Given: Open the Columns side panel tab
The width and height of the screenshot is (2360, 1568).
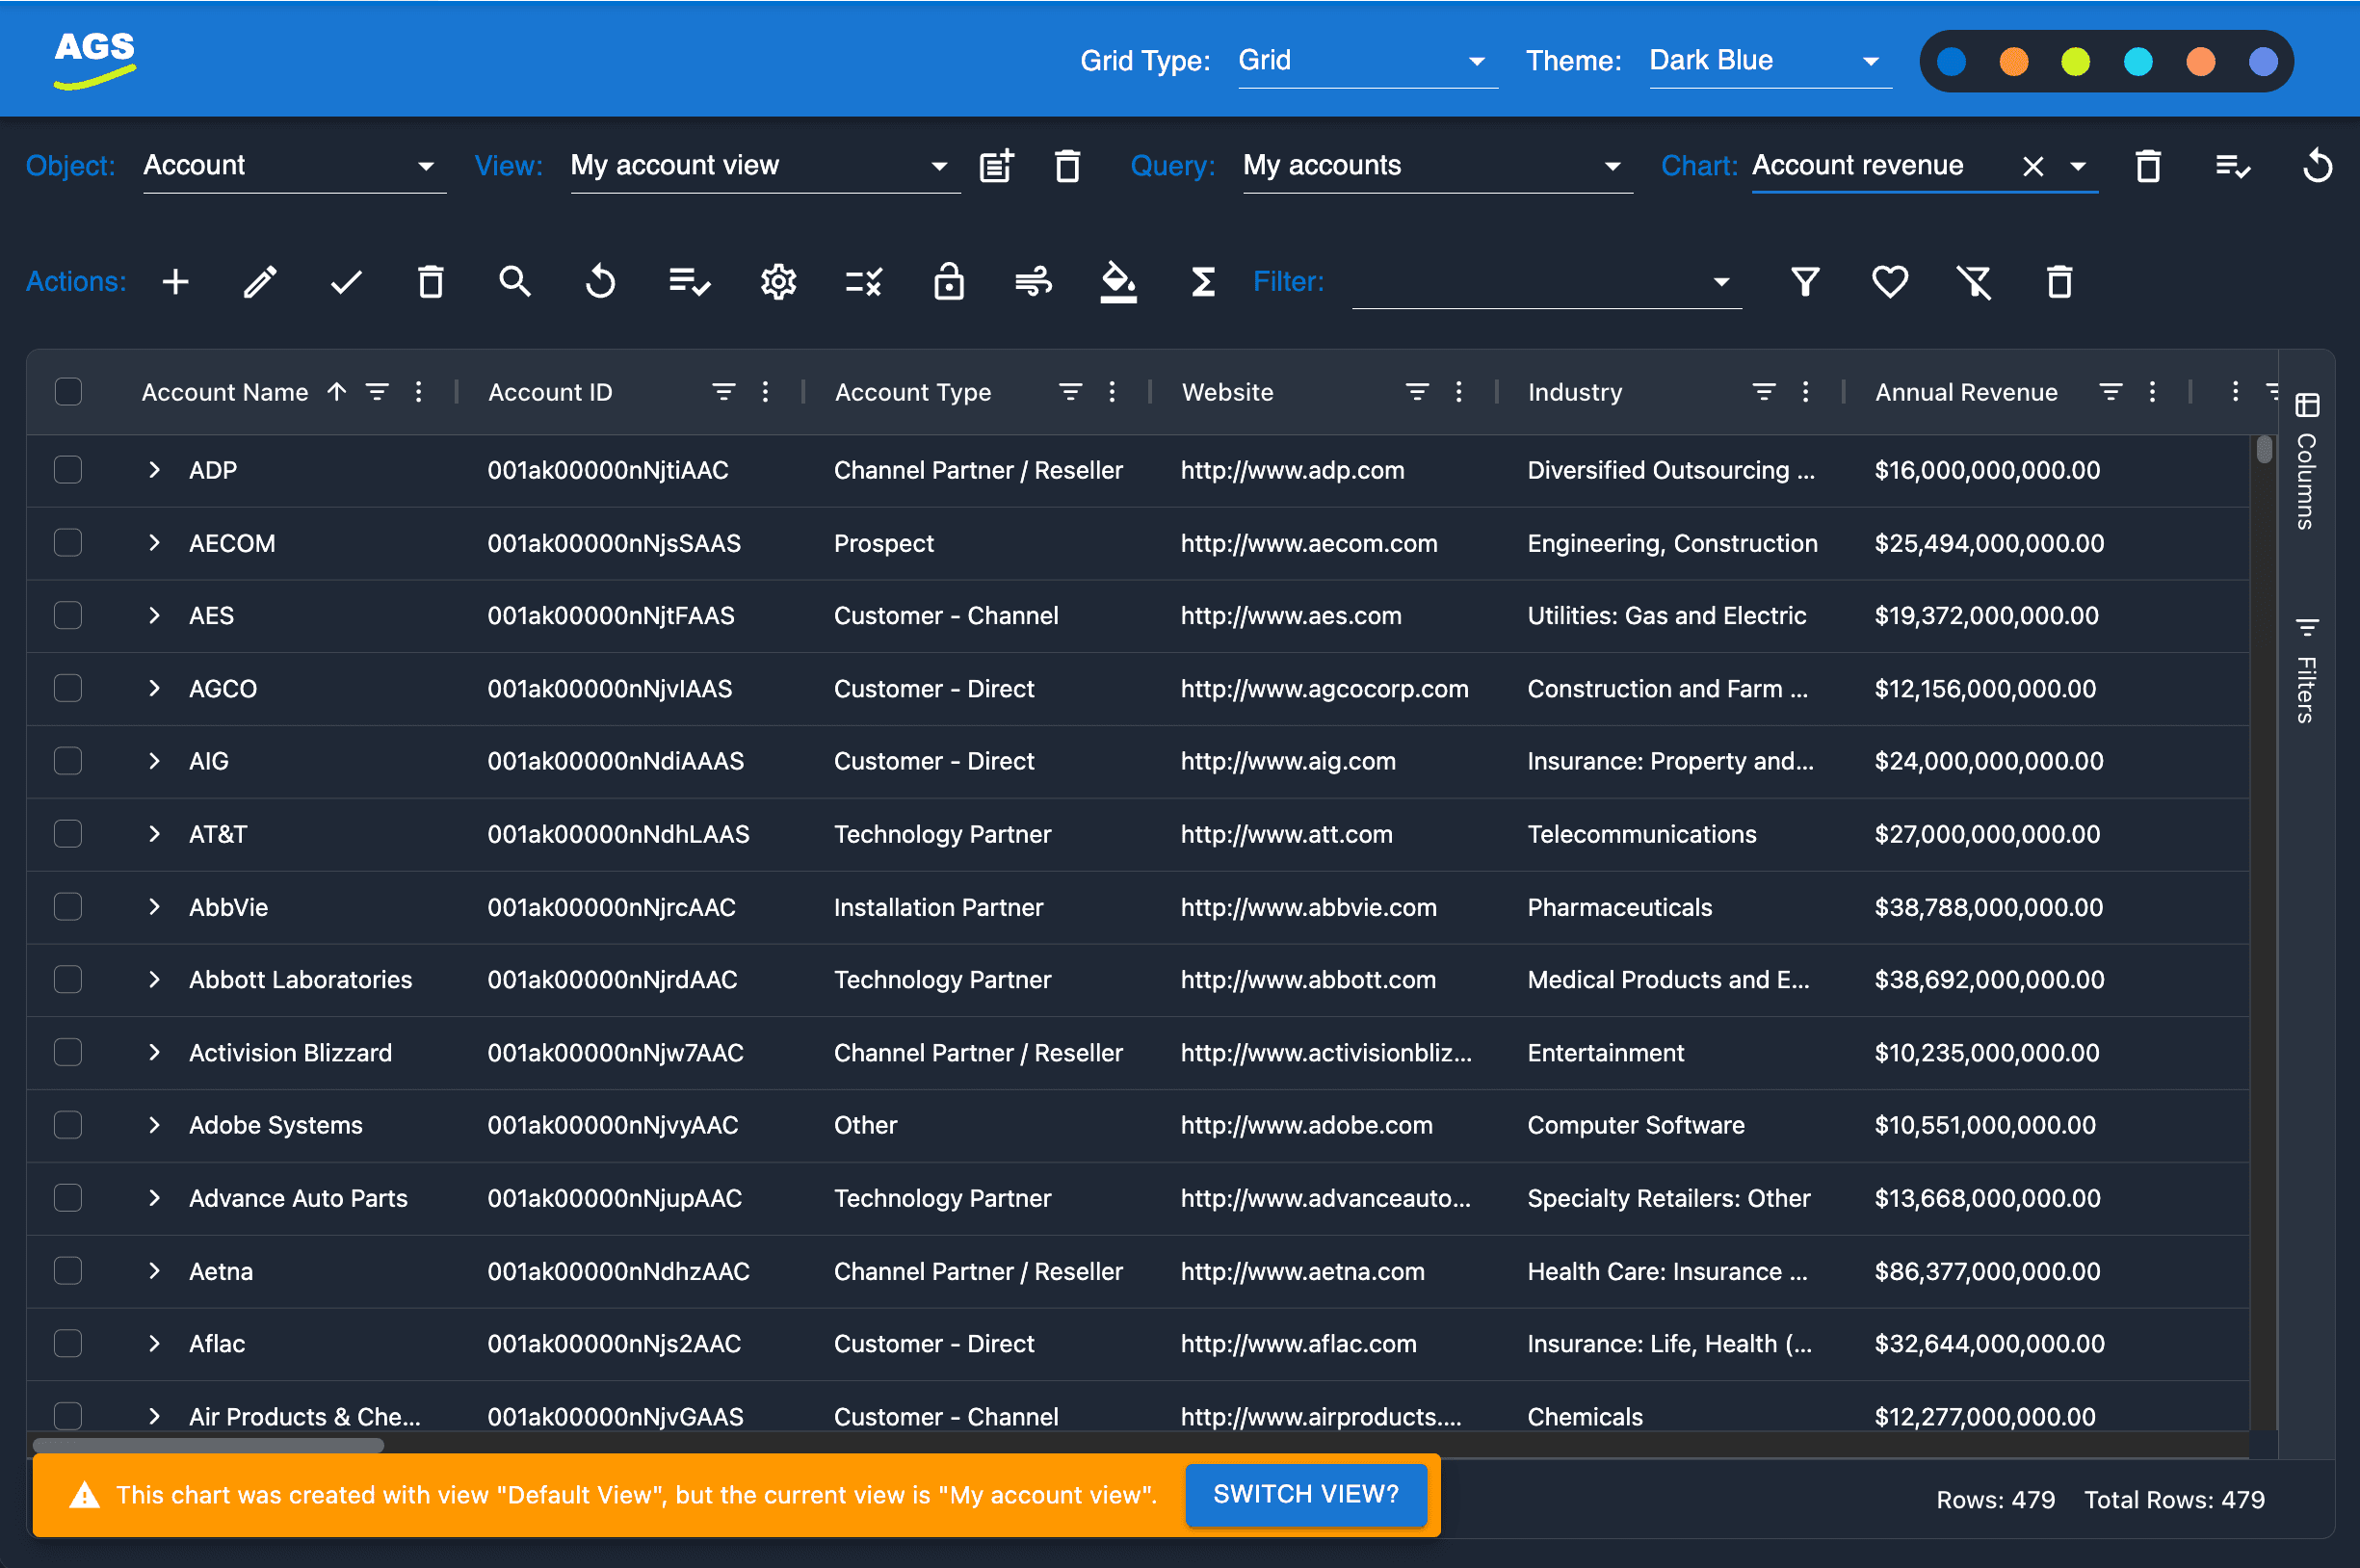Looking at the screenshot, I should tap(2306, 462).
